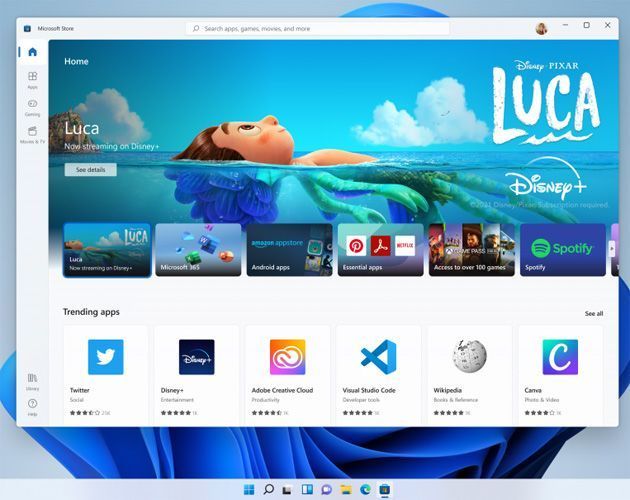The height and width of the screenshot is (500, 630).
Task: Open the Essential apps featured card
Action: pos(380,249)
